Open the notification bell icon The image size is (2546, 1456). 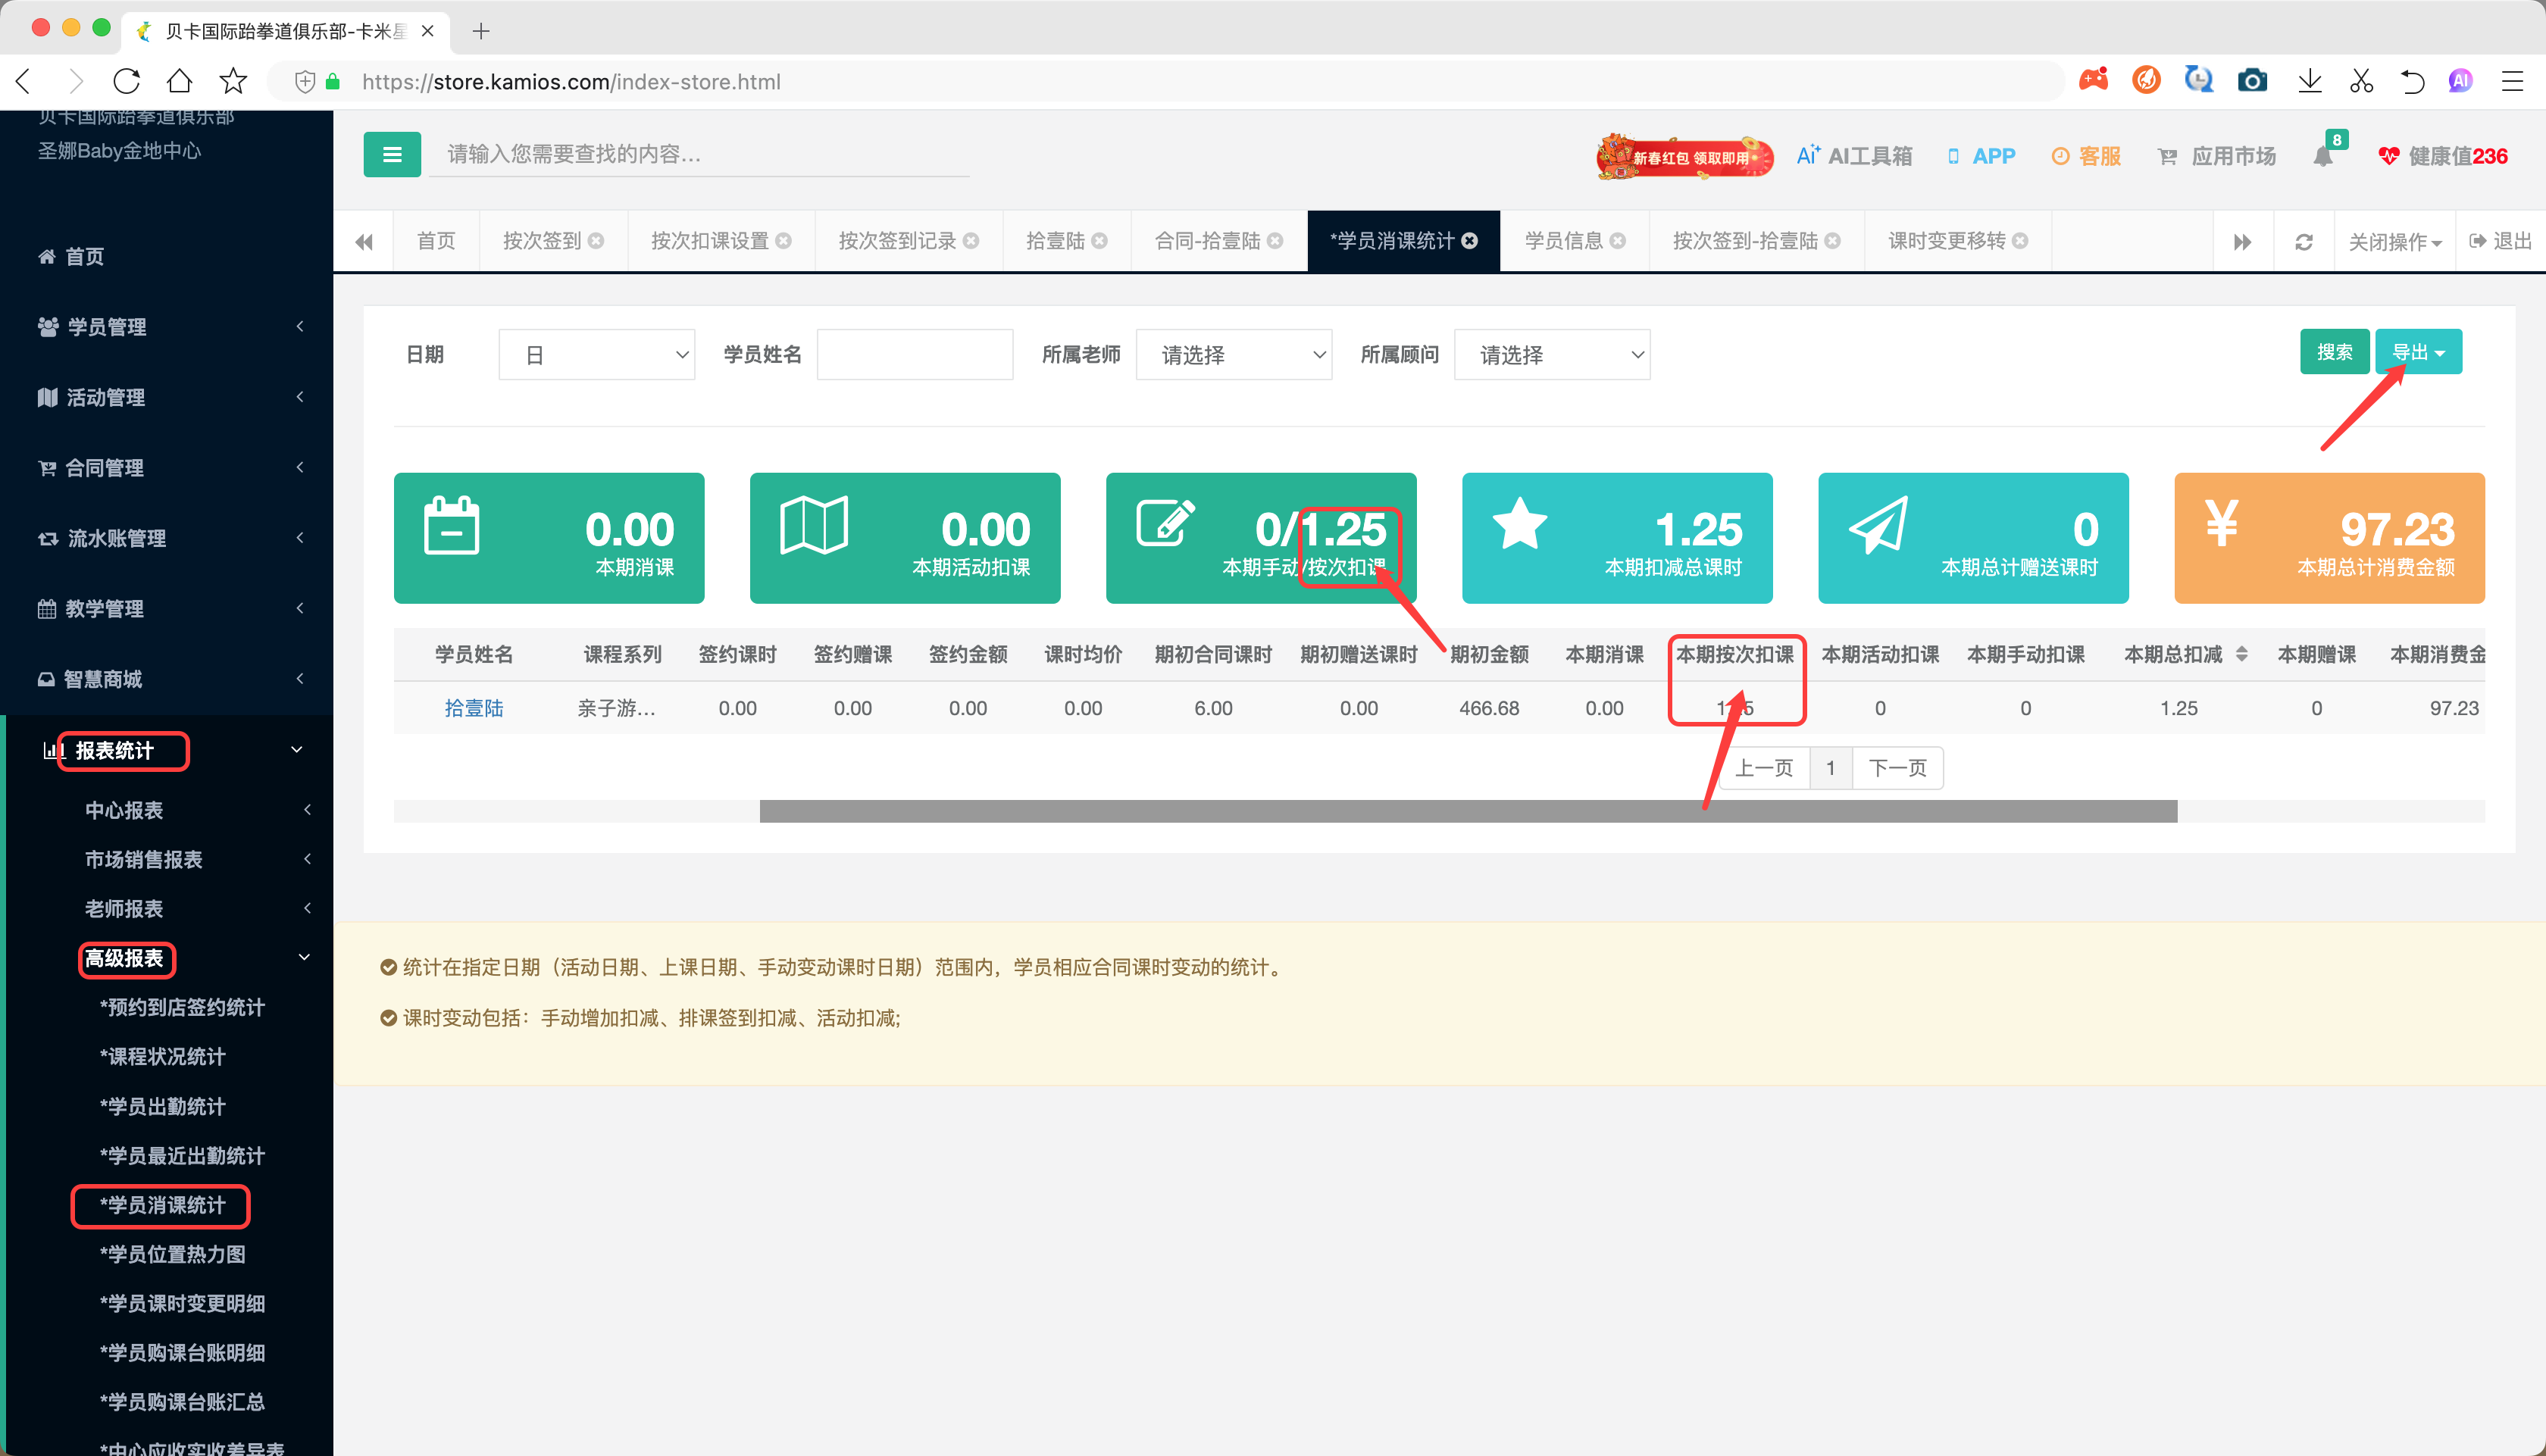(2323, 156)
